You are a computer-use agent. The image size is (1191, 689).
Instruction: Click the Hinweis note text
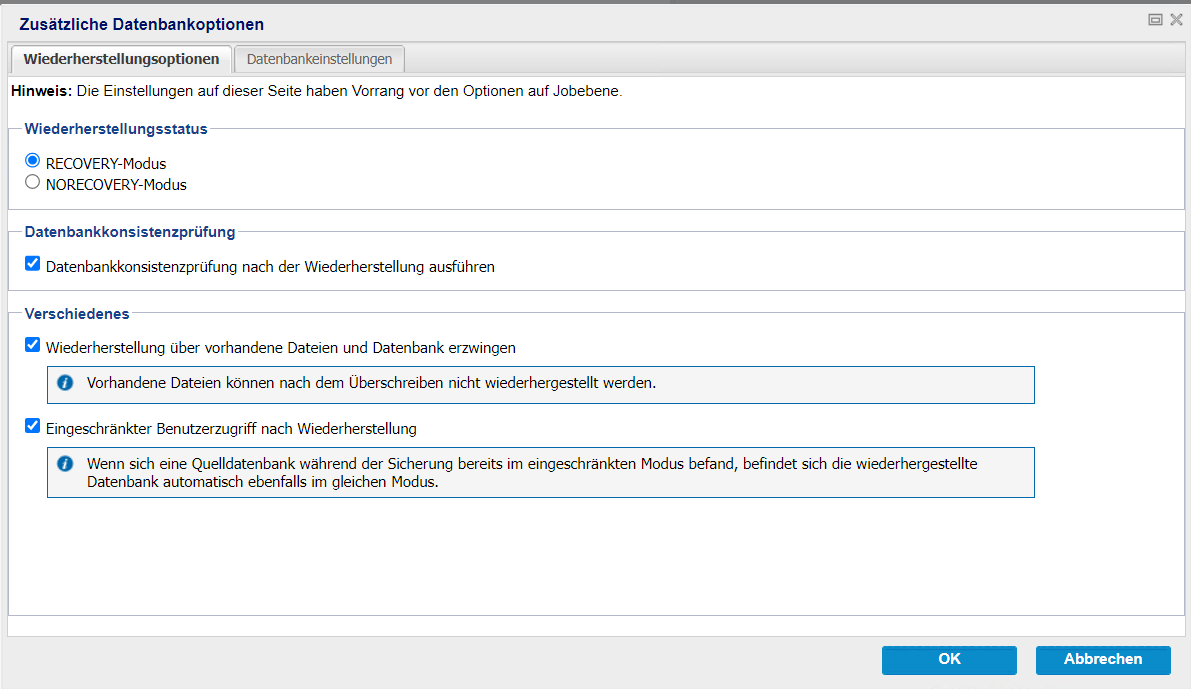pos(316,91)
